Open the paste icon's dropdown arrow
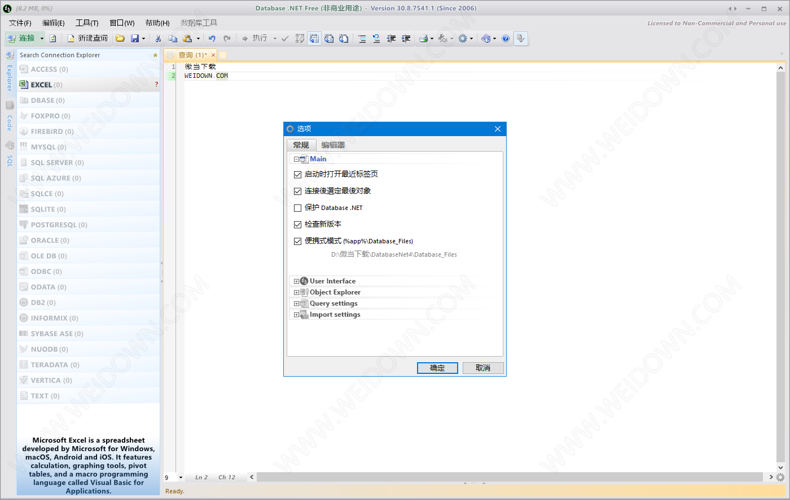This screenshot has width=790, height=500. coord(198,38)
